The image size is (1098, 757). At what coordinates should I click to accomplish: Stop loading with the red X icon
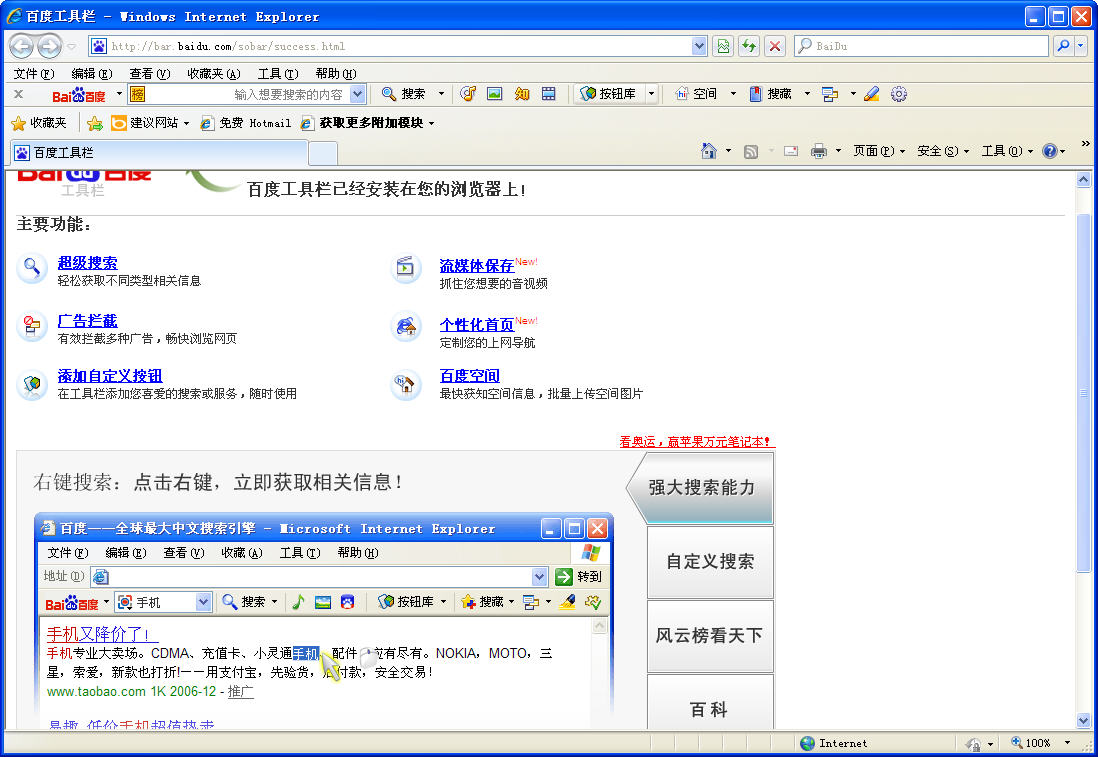click(774, 46)
